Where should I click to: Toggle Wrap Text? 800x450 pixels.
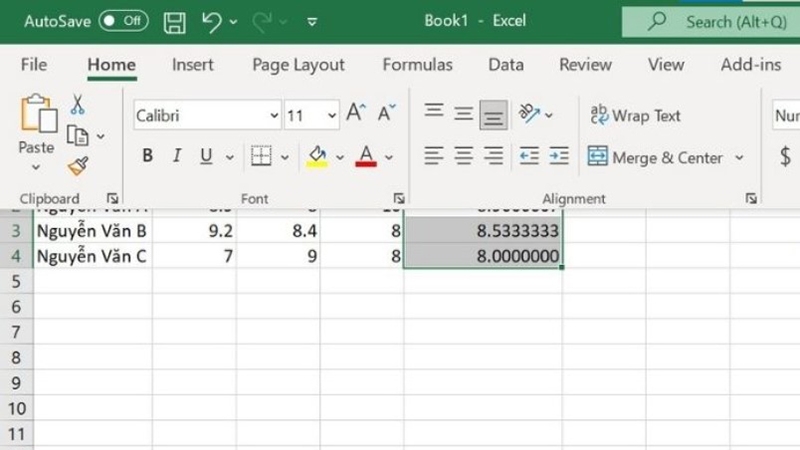[635, 116]
